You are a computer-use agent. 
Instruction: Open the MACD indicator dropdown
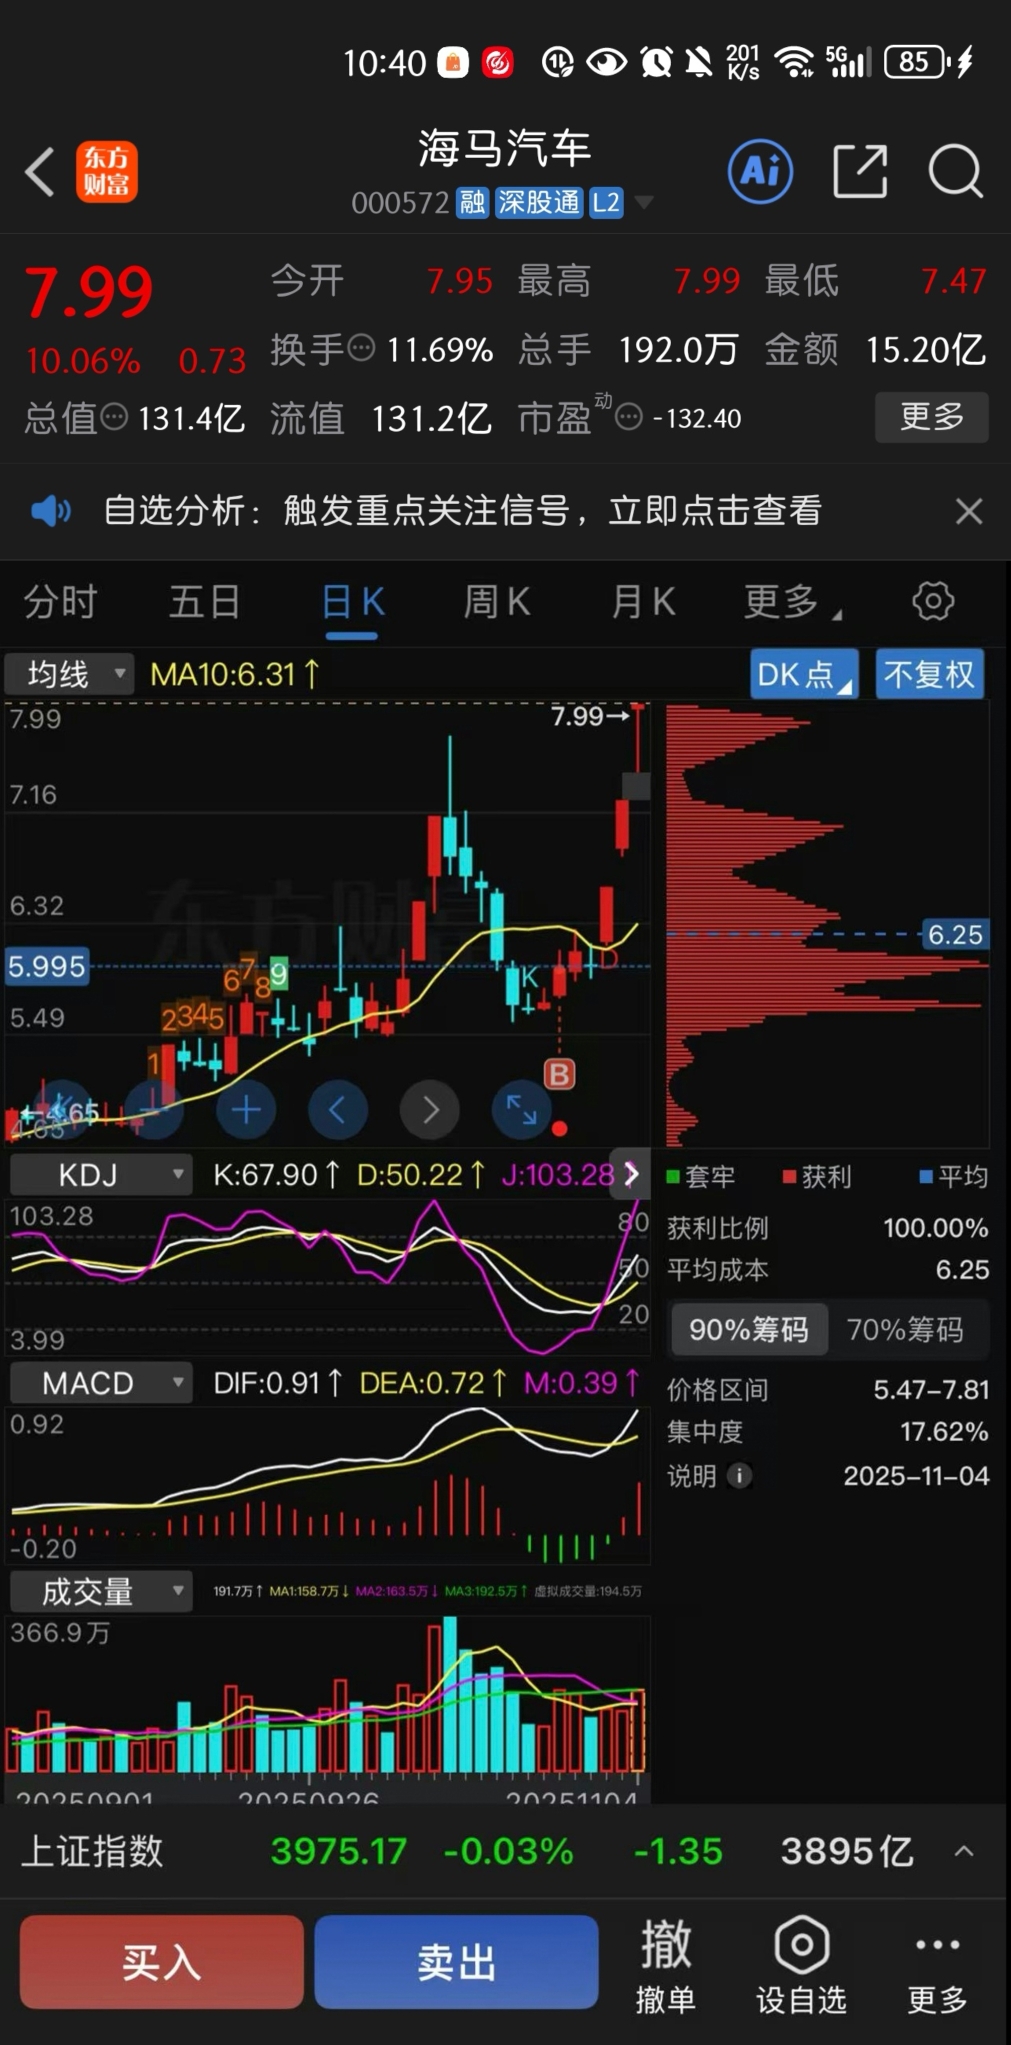(100, 1383)
